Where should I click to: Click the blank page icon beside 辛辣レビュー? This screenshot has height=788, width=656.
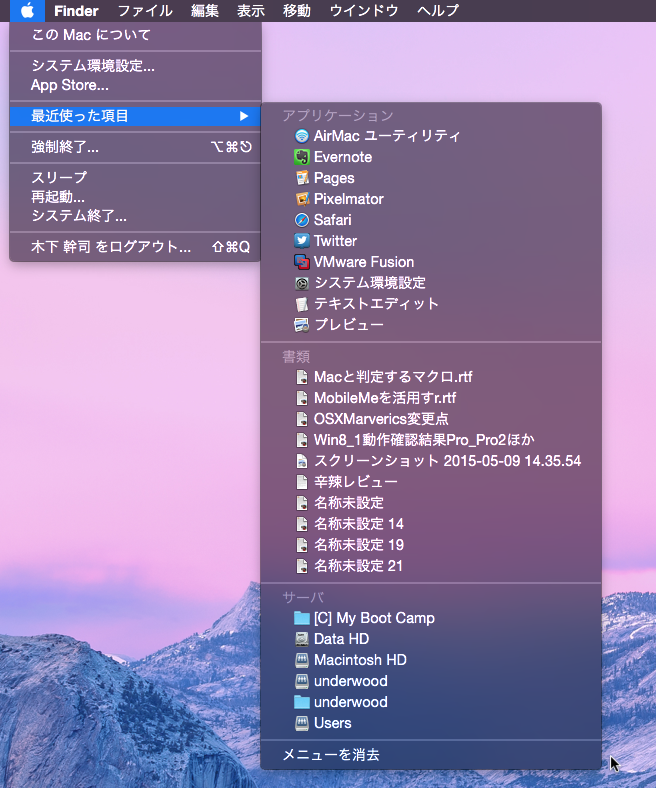[x=302, y=482]
